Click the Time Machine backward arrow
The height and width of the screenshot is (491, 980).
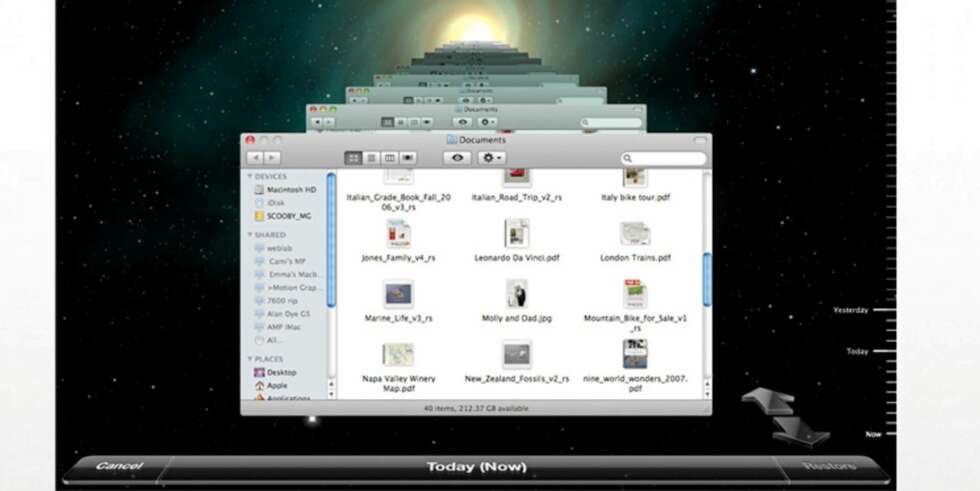click(768, 400)
